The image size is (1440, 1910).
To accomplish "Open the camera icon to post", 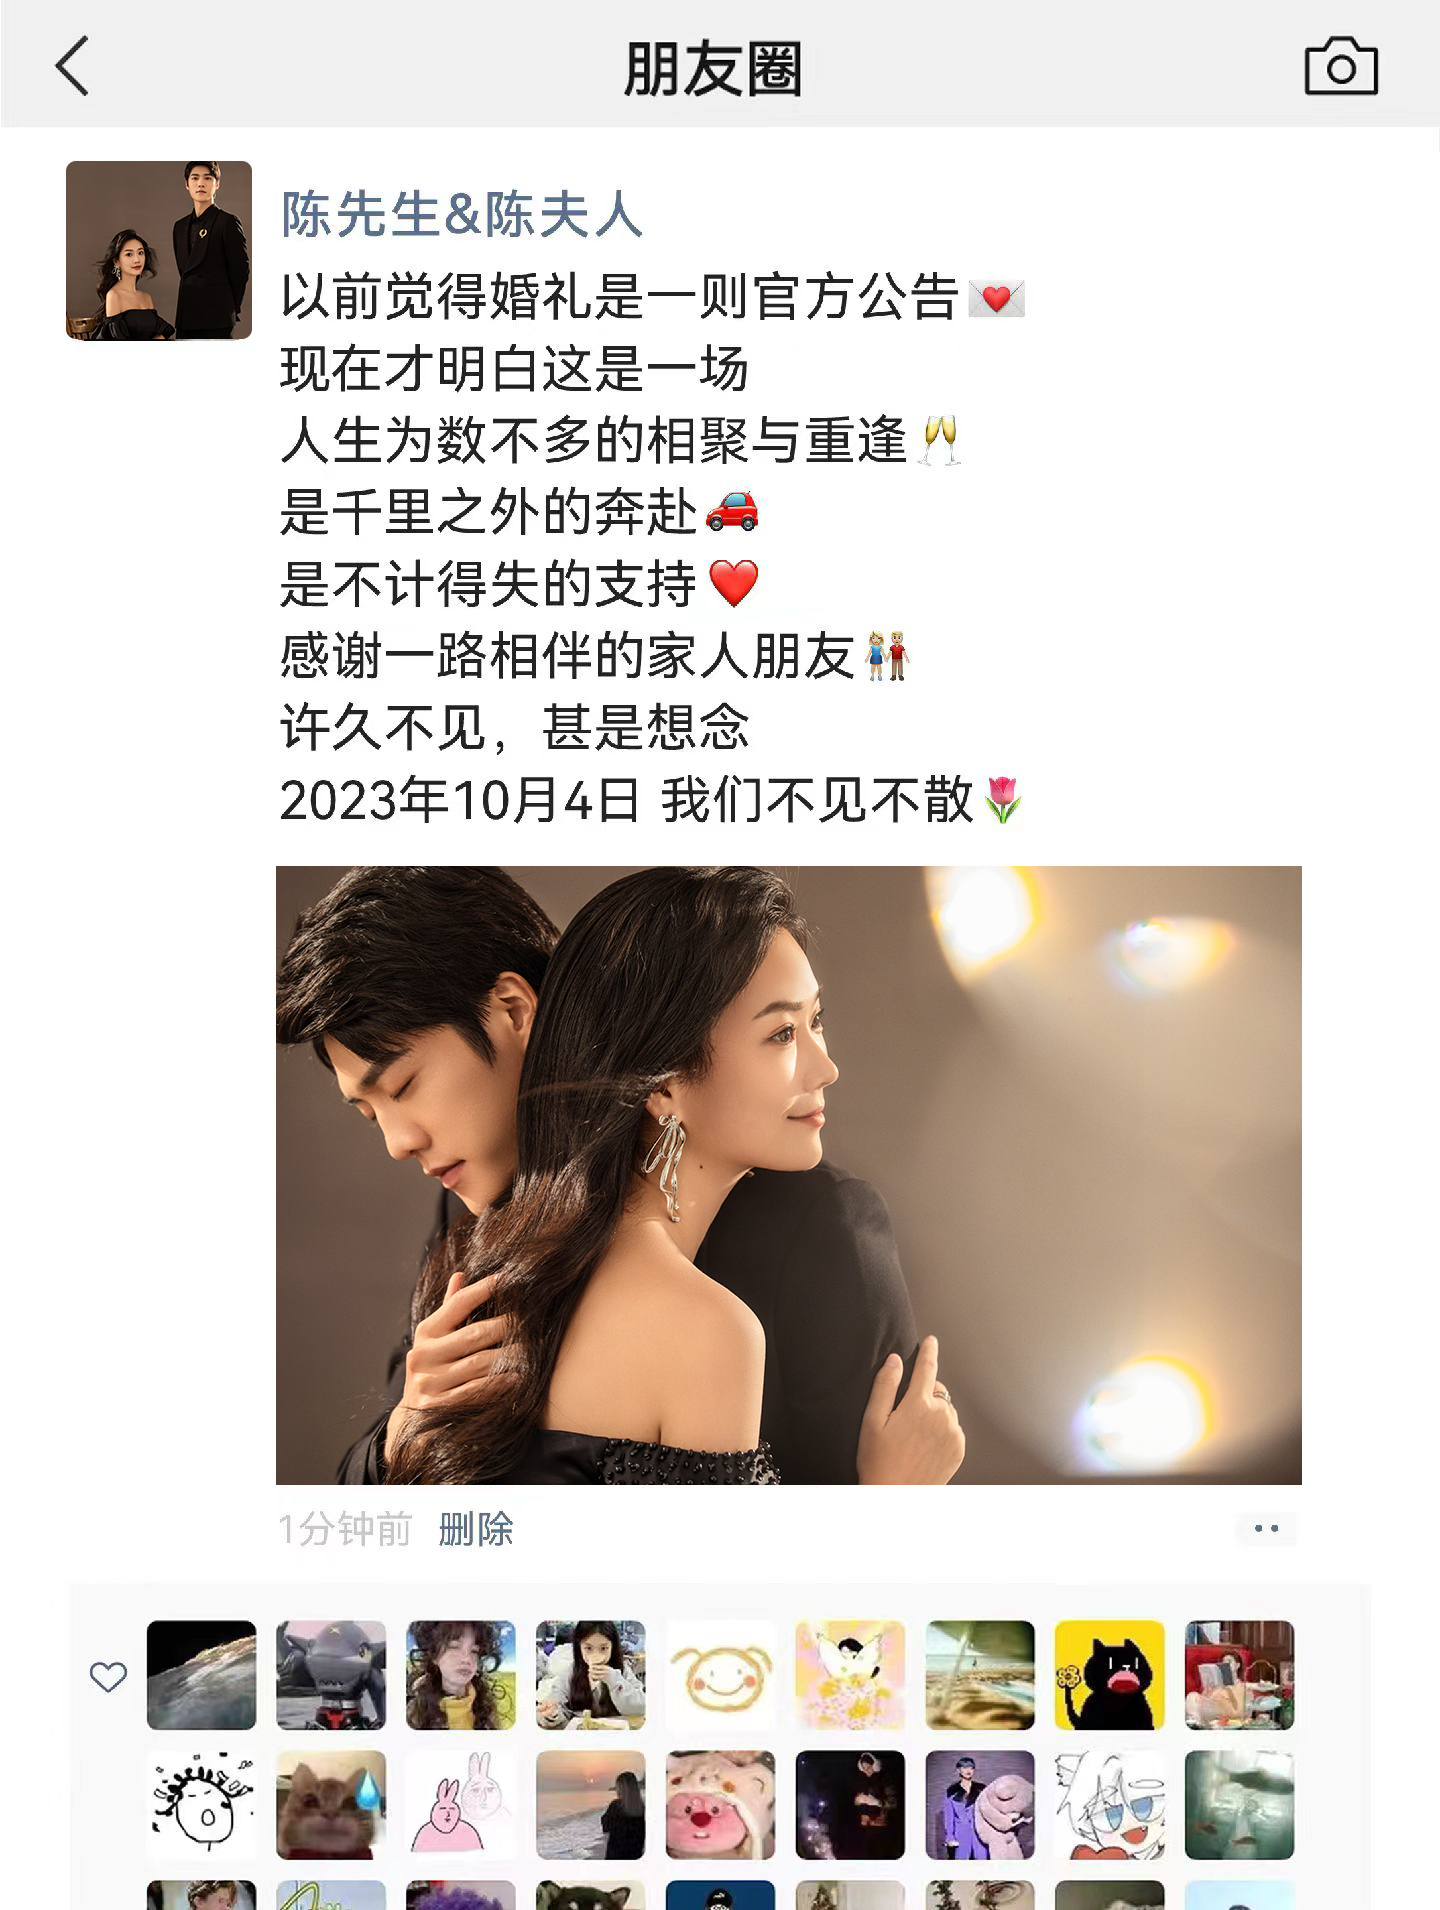I will [x=1341, y=66].
